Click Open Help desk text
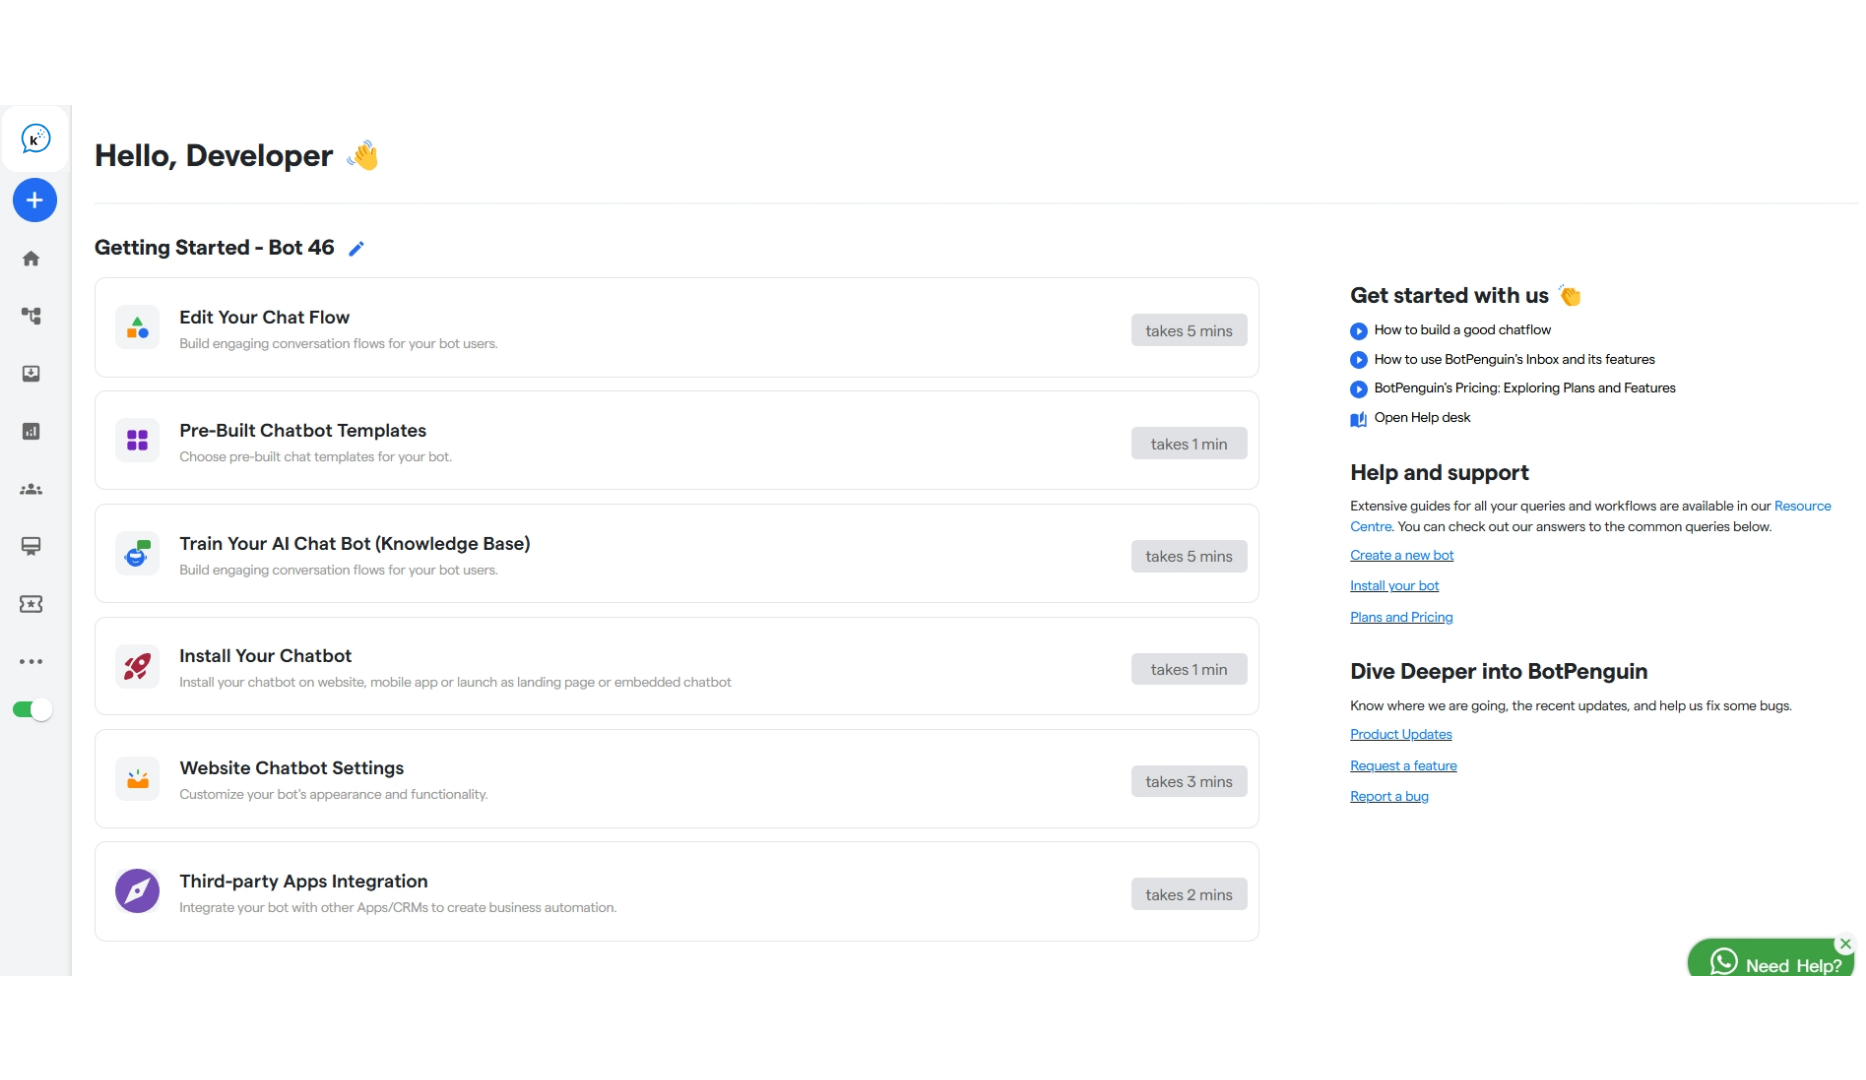1866x1080 pixels. pyautogui.click(x=1422, y=418)
